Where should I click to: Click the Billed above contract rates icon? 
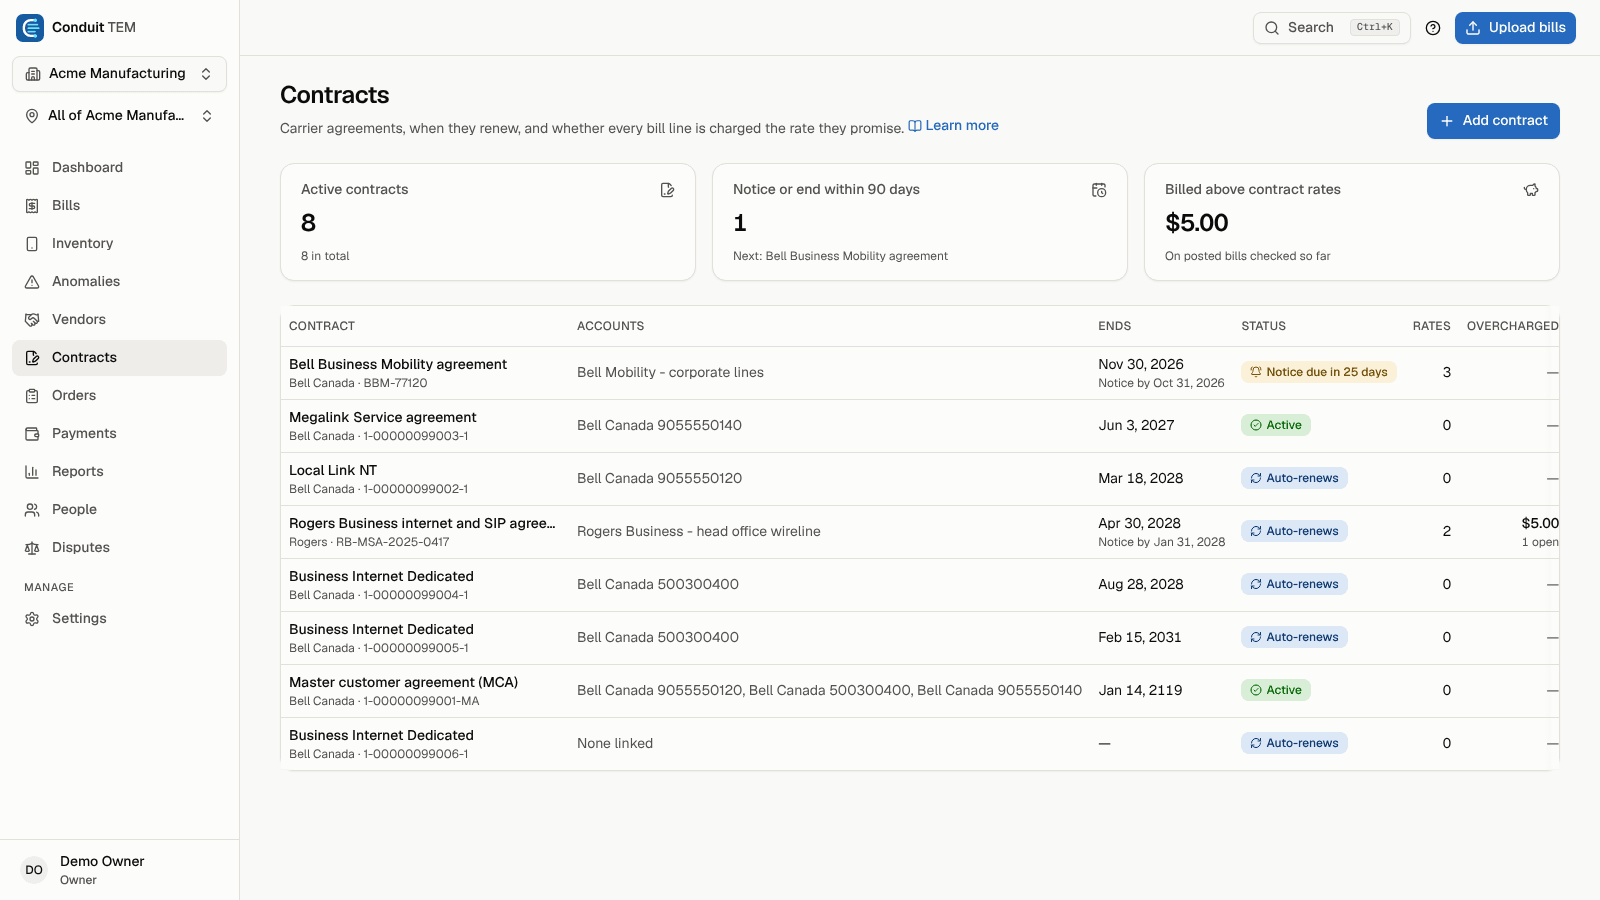1531,190
